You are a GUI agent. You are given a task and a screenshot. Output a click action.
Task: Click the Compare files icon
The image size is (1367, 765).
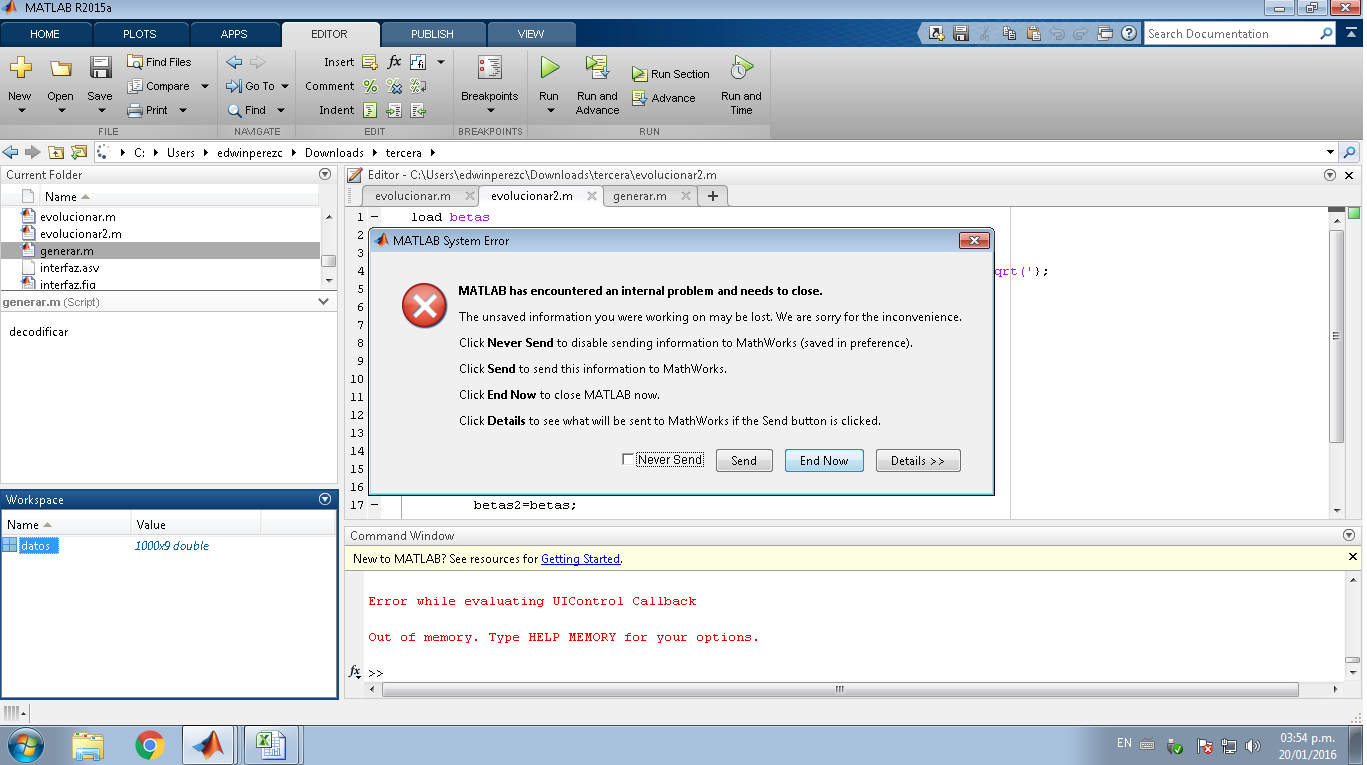tap(136, 86)
